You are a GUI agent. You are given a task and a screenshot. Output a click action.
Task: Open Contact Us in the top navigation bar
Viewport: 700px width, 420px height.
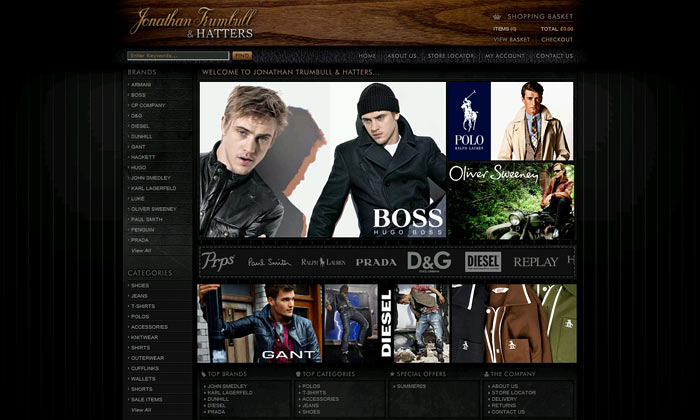pos(554,56)
